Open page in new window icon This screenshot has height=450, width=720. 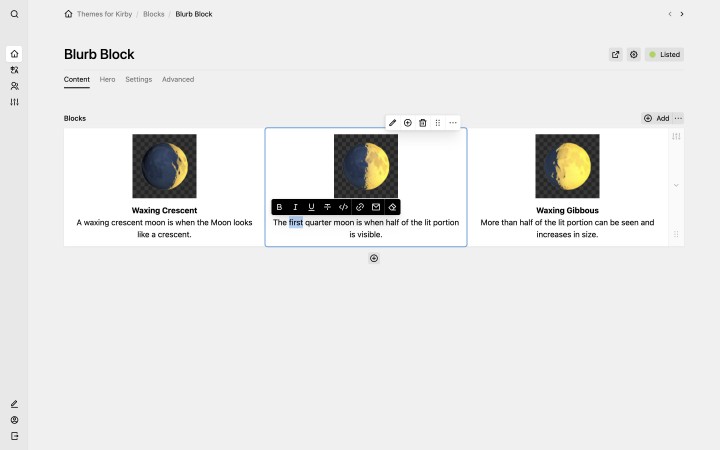[615, 54]
